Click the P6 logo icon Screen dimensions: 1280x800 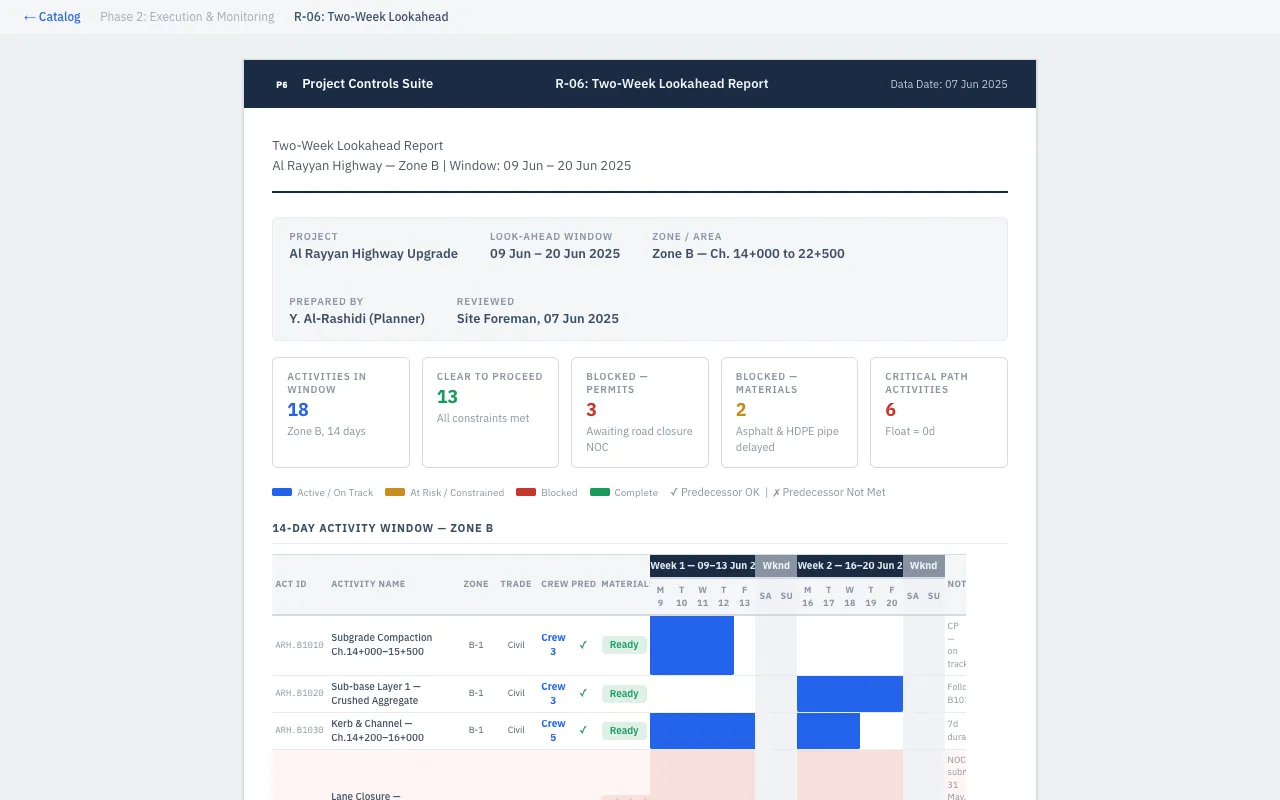click(x=282, y=85)
